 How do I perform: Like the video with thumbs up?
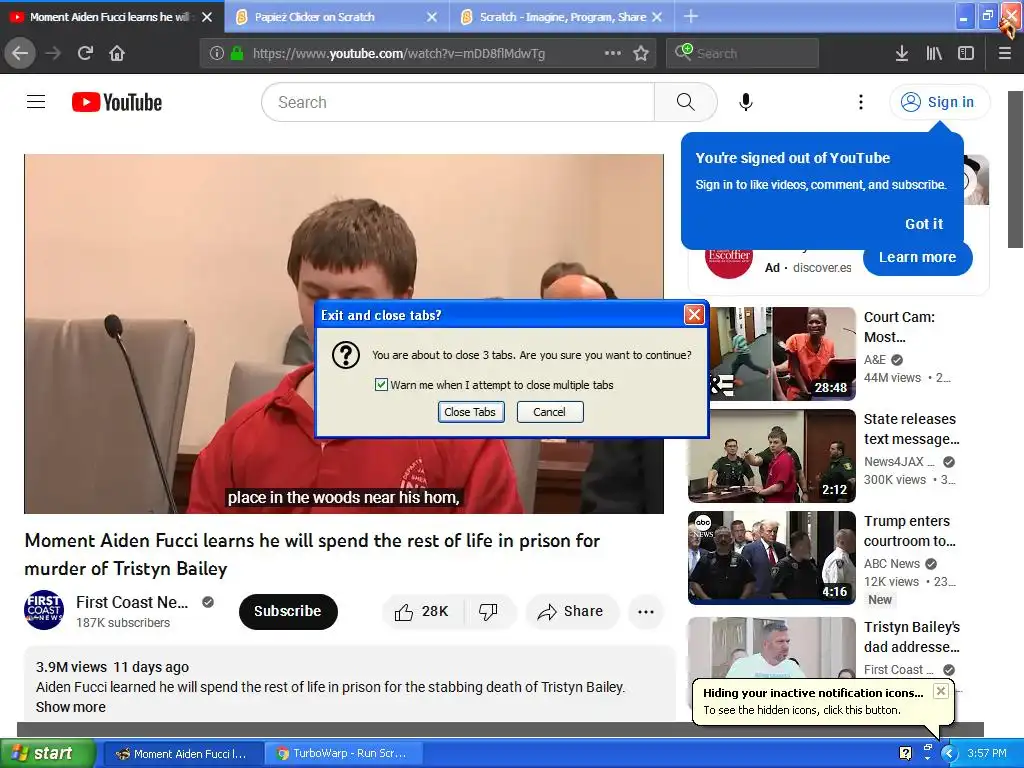[422, 612]
